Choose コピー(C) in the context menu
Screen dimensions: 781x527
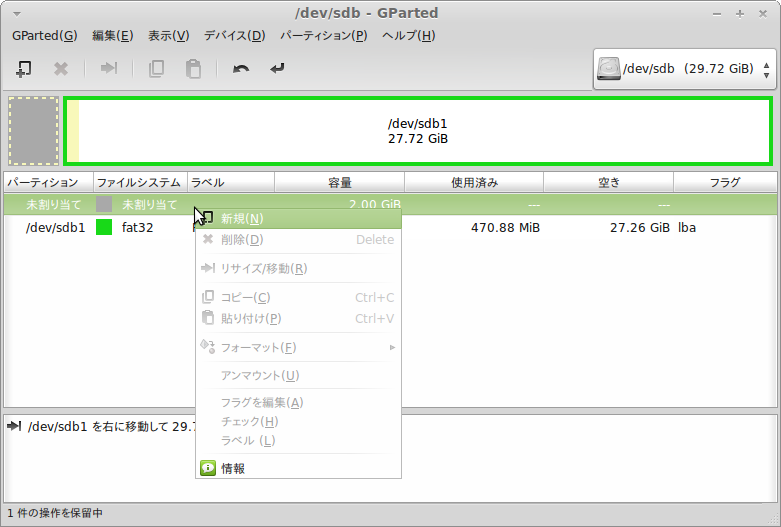click(x=298, y=297)
